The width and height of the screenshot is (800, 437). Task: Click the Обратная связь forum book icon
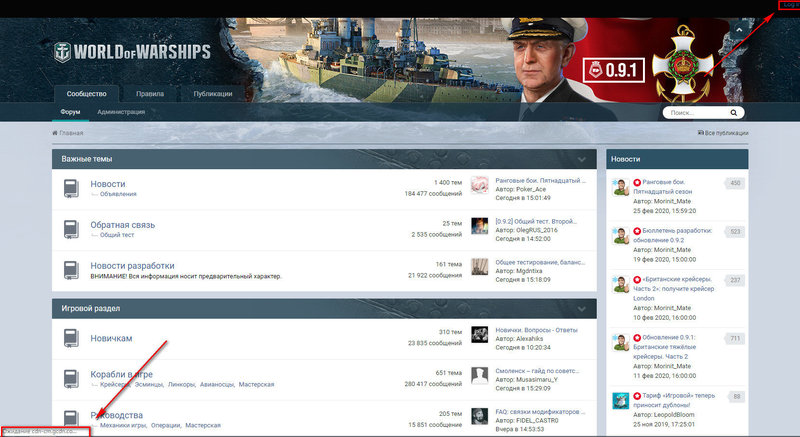tap(71, 229)
